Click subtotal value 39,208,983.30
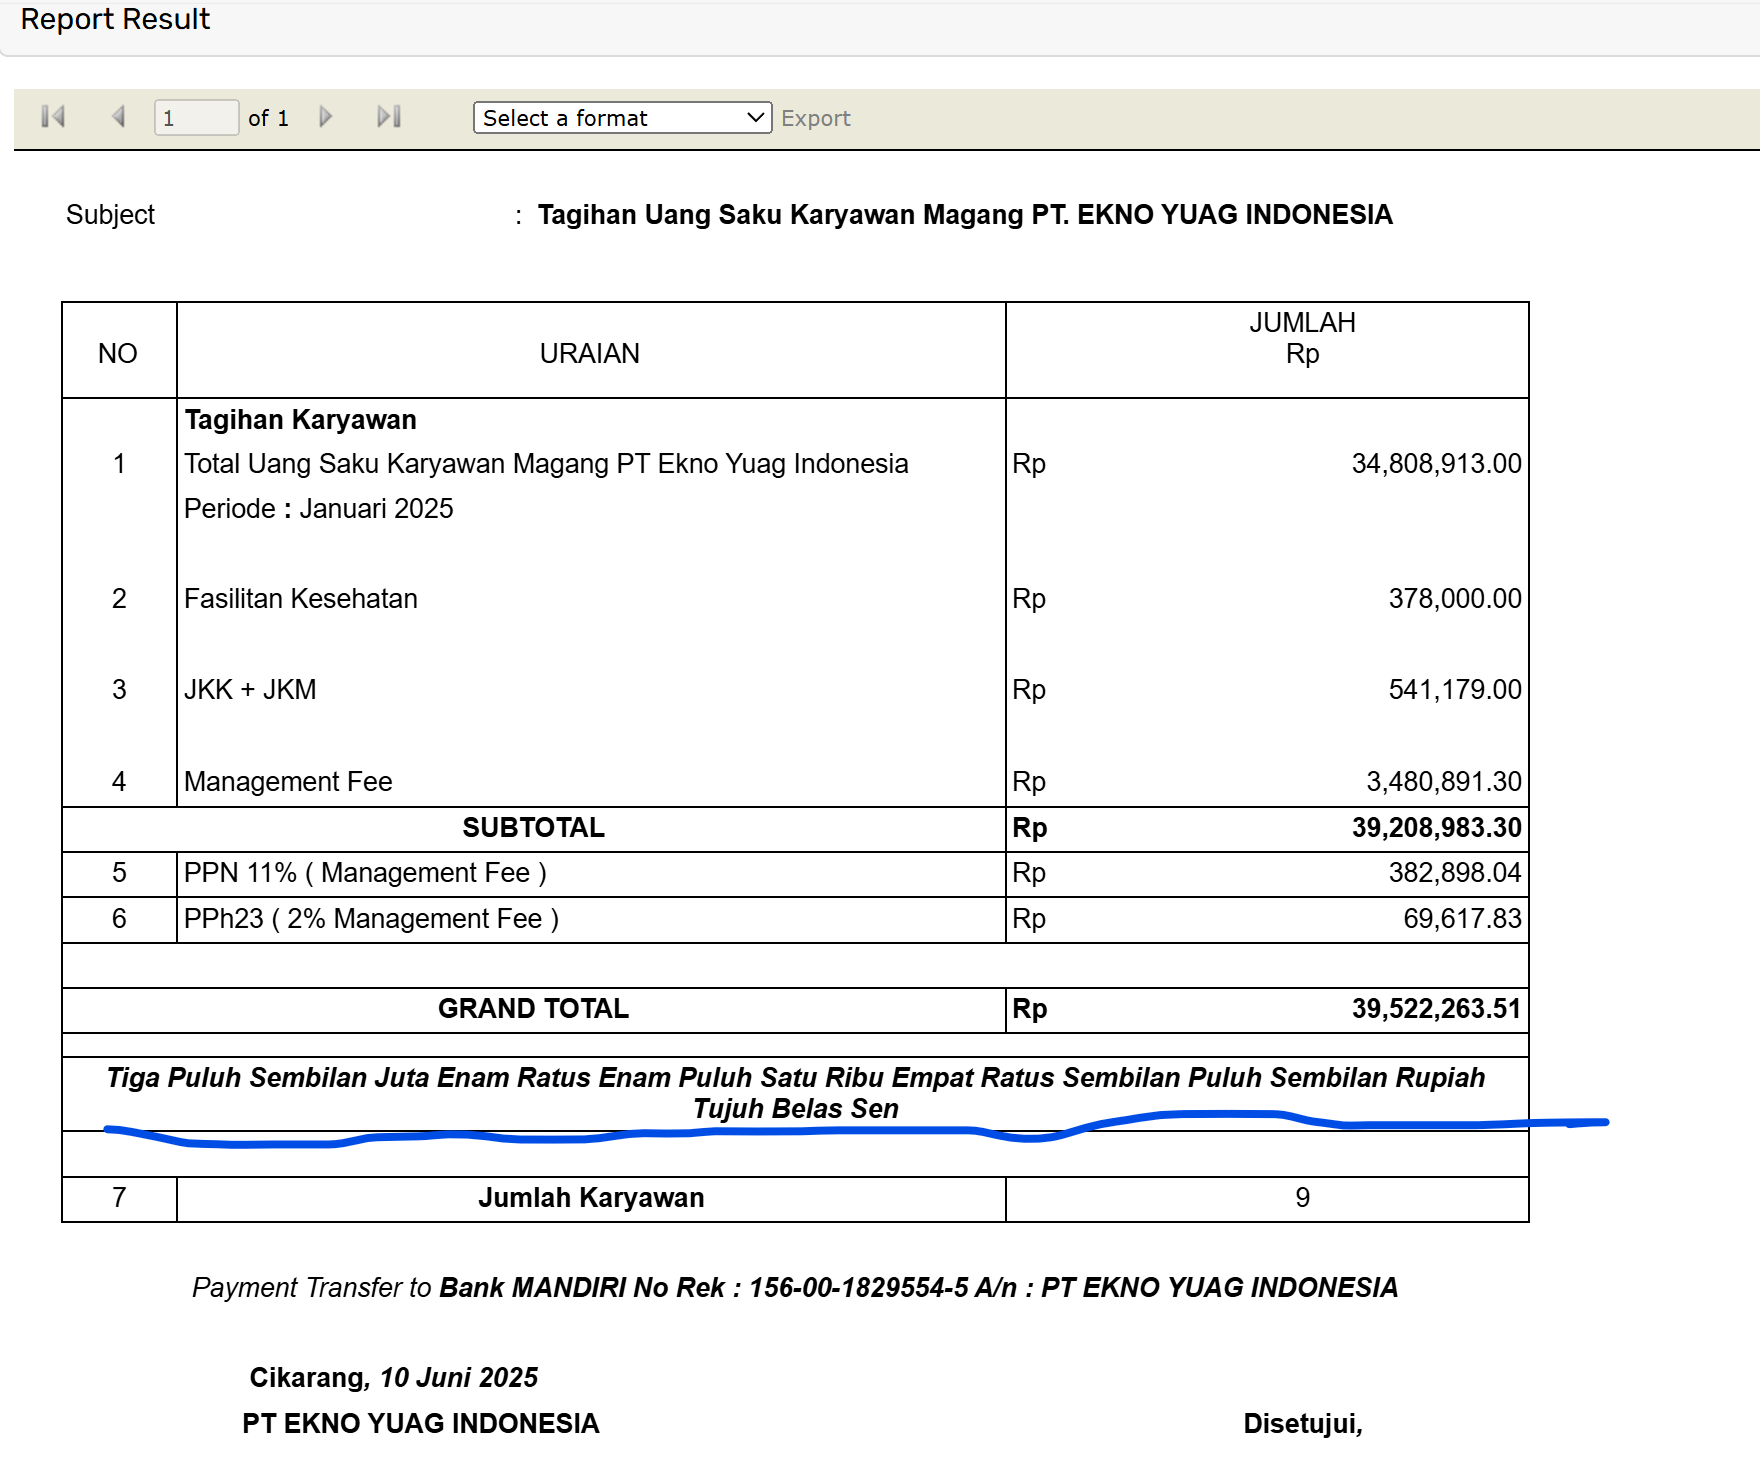The width and height of the screenshot is (1760, 1482). tap(1436, 828)
